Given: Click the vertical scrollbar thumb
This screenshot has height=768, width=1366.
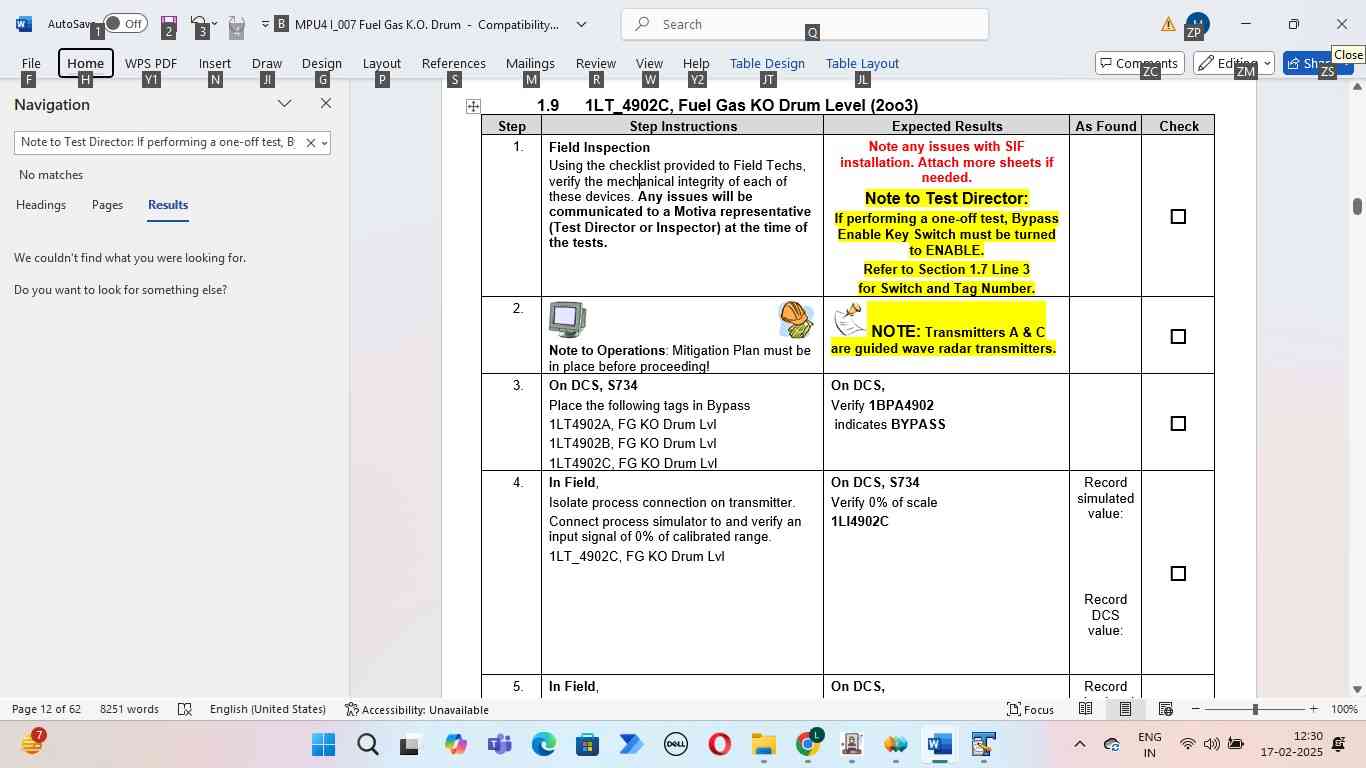Looking at the screenshot, I should pos(1357,206).
